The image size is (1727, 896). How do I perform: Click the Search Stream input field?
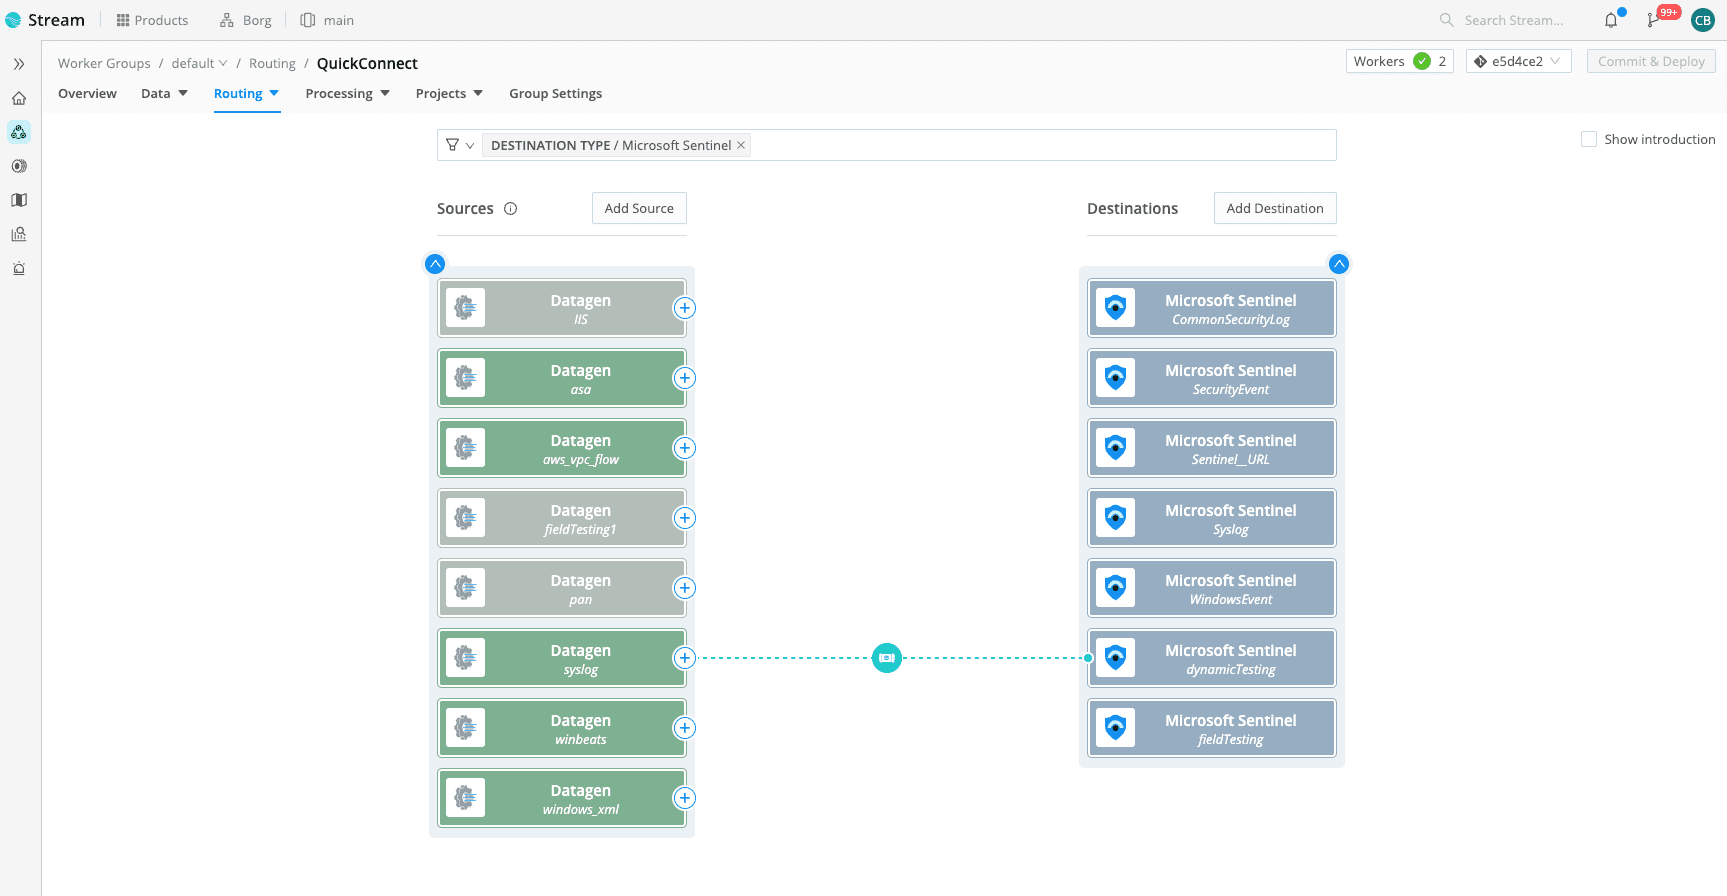click(x=1513, y=20)
